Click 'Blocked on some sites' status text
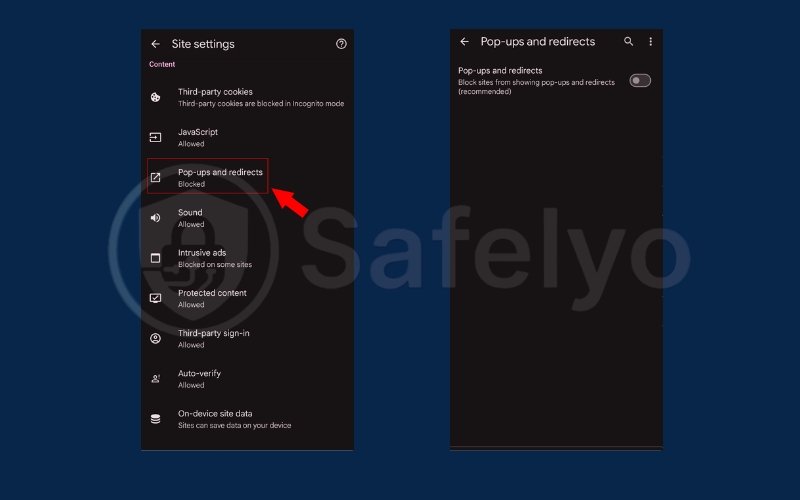Image resolution: width=800 pixels, height=500 pixels. 215,265
